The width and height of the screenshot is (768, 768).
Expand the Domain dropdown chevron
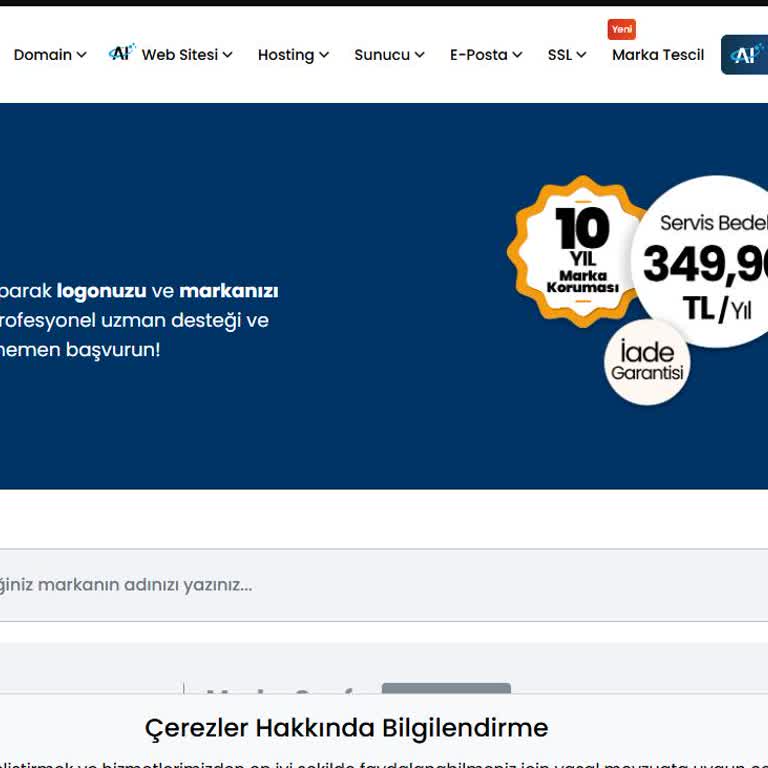point(82,55)
